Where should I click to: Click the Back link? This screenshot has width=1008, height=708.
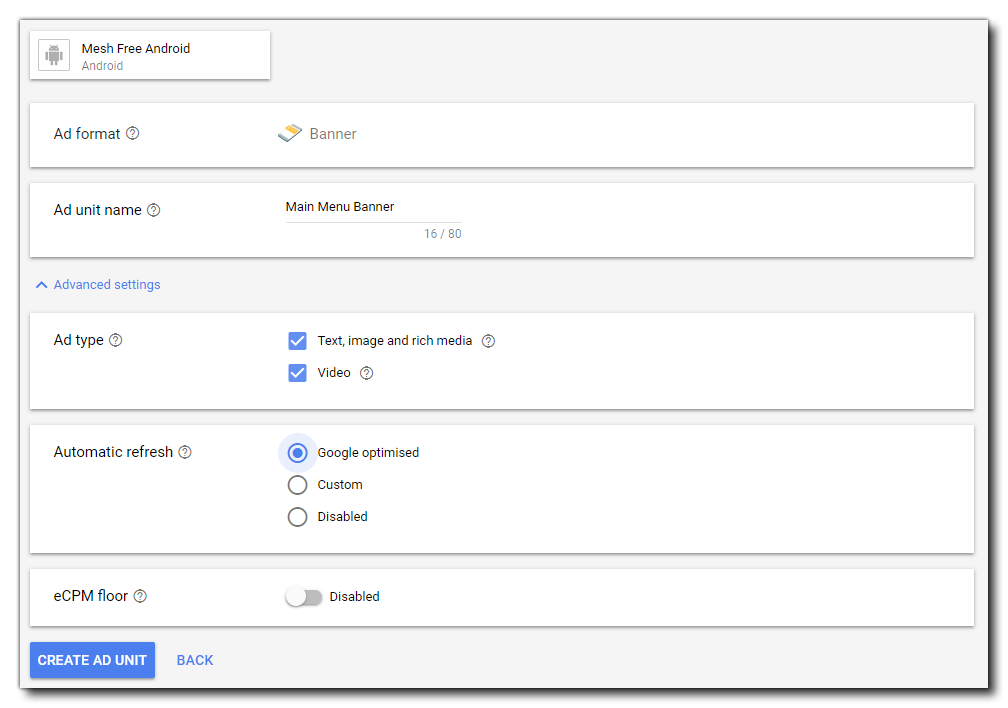coord(195,660)
